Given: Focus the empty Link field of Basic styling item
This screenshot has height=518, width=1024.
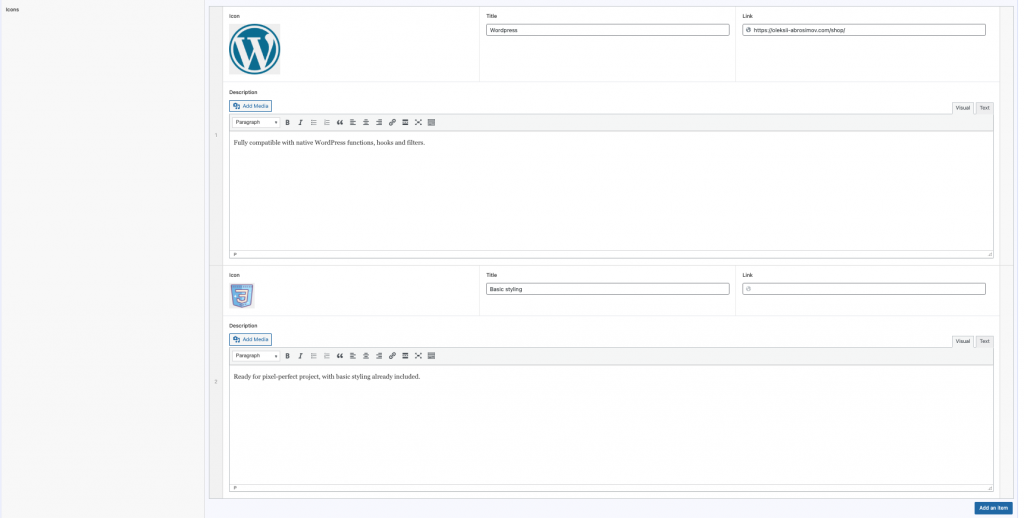Looking at the screenshot, I should 863,289.
